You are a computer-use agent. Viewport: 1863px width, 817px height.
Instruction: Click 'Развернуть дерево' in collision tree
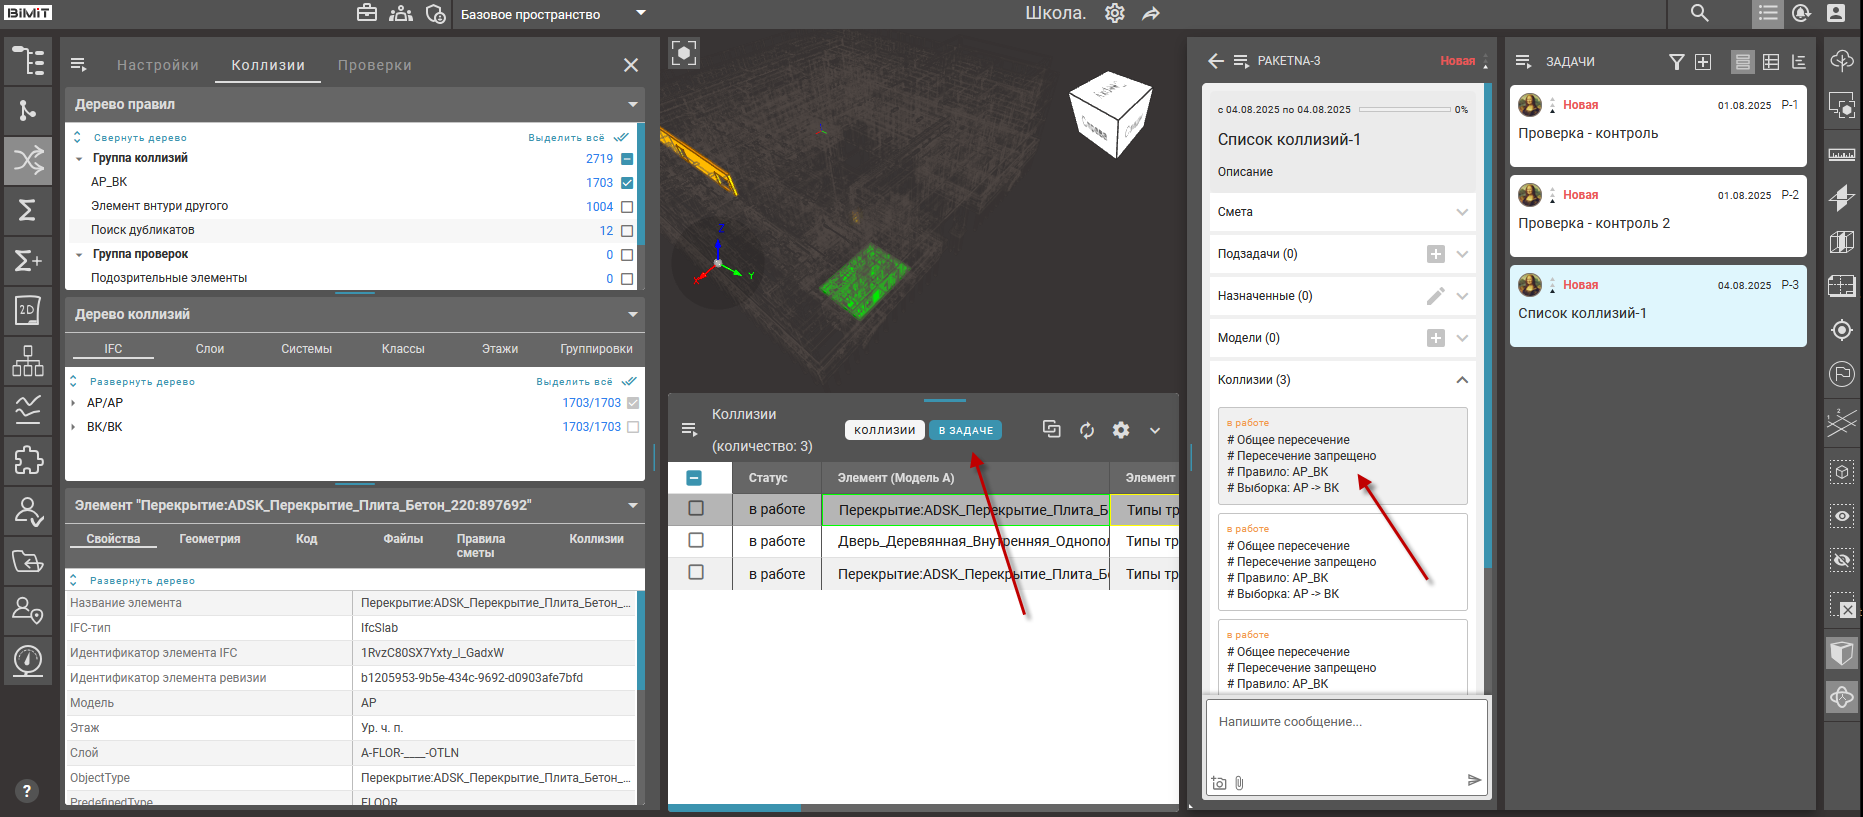142,382
